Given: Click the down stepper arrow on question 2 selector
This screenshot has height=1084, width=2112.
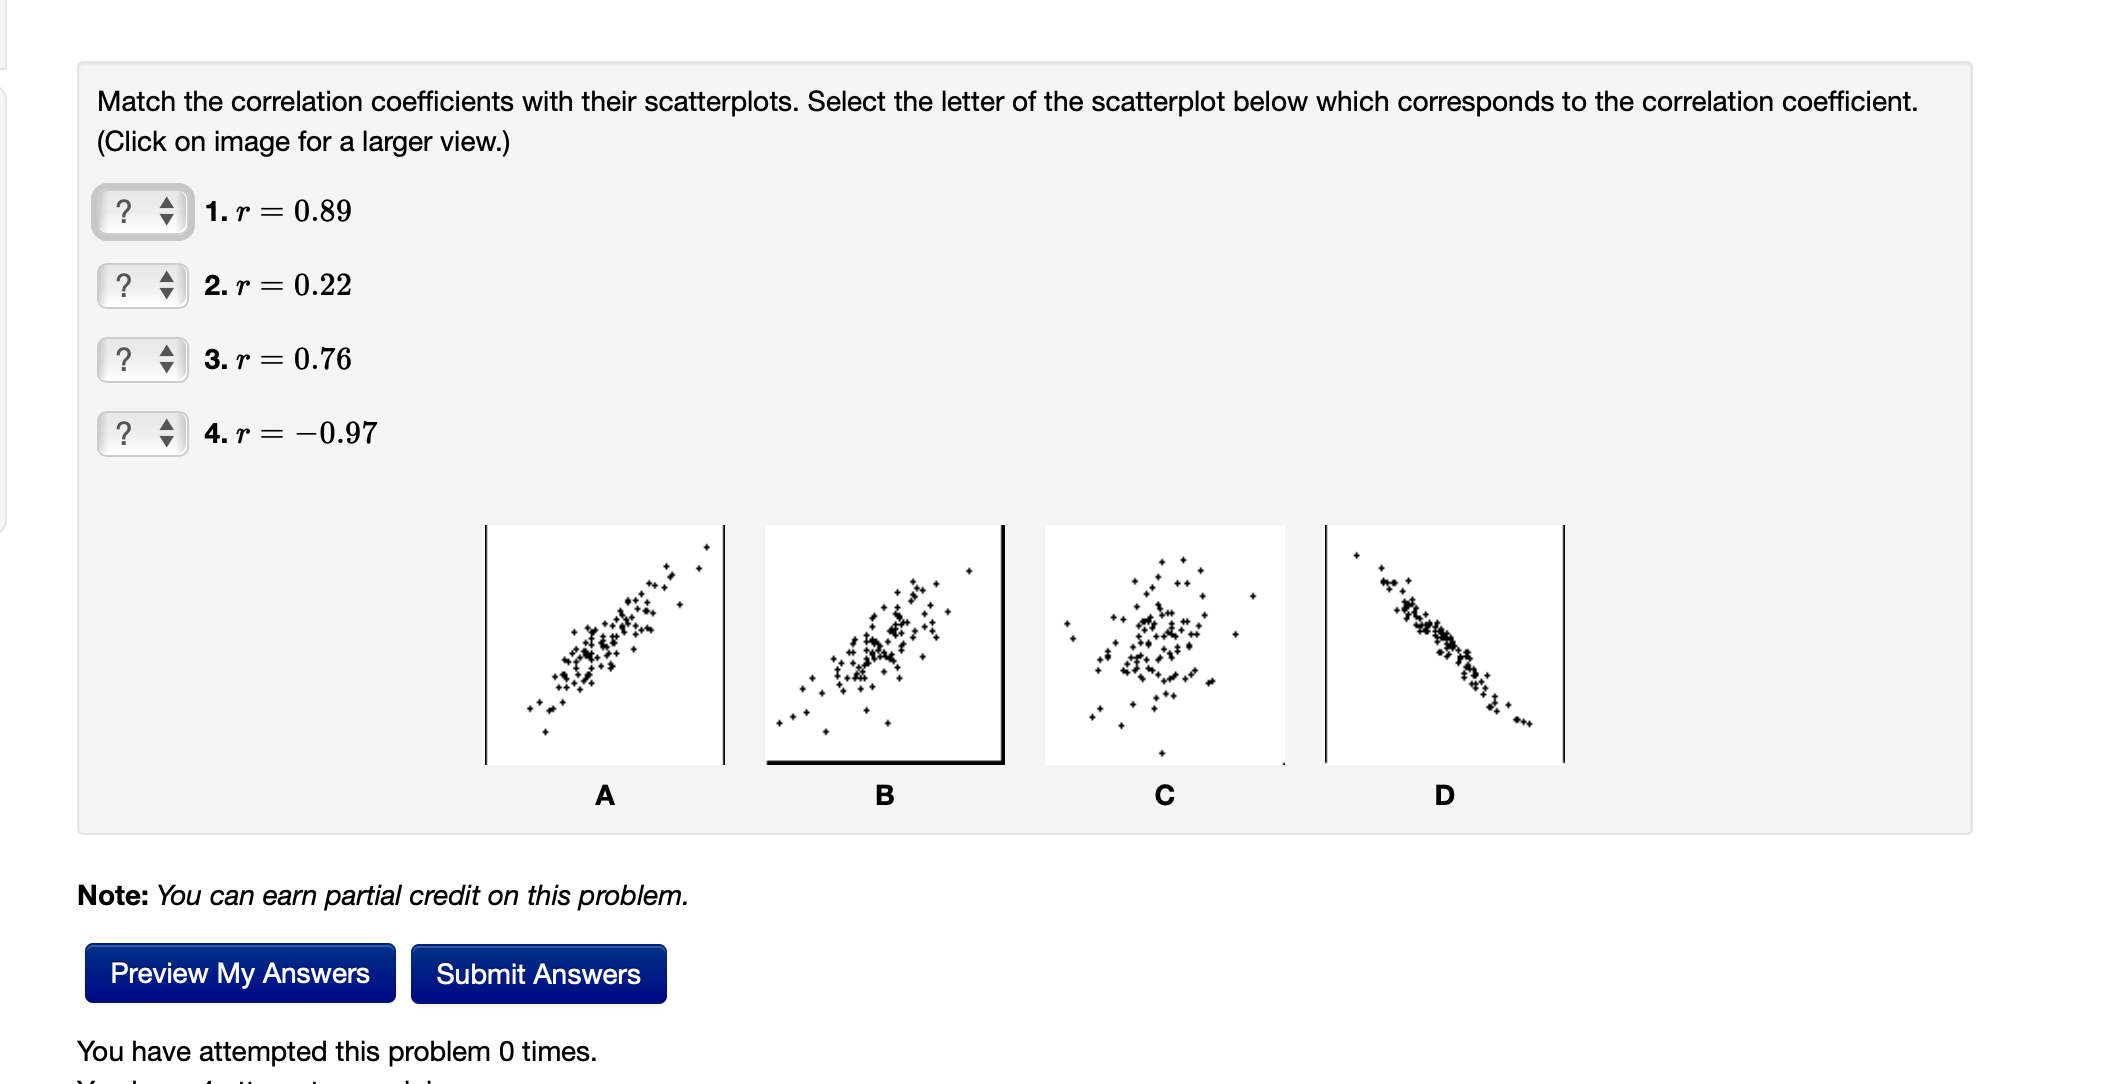Looking at the screenshot, I should 167,293.
